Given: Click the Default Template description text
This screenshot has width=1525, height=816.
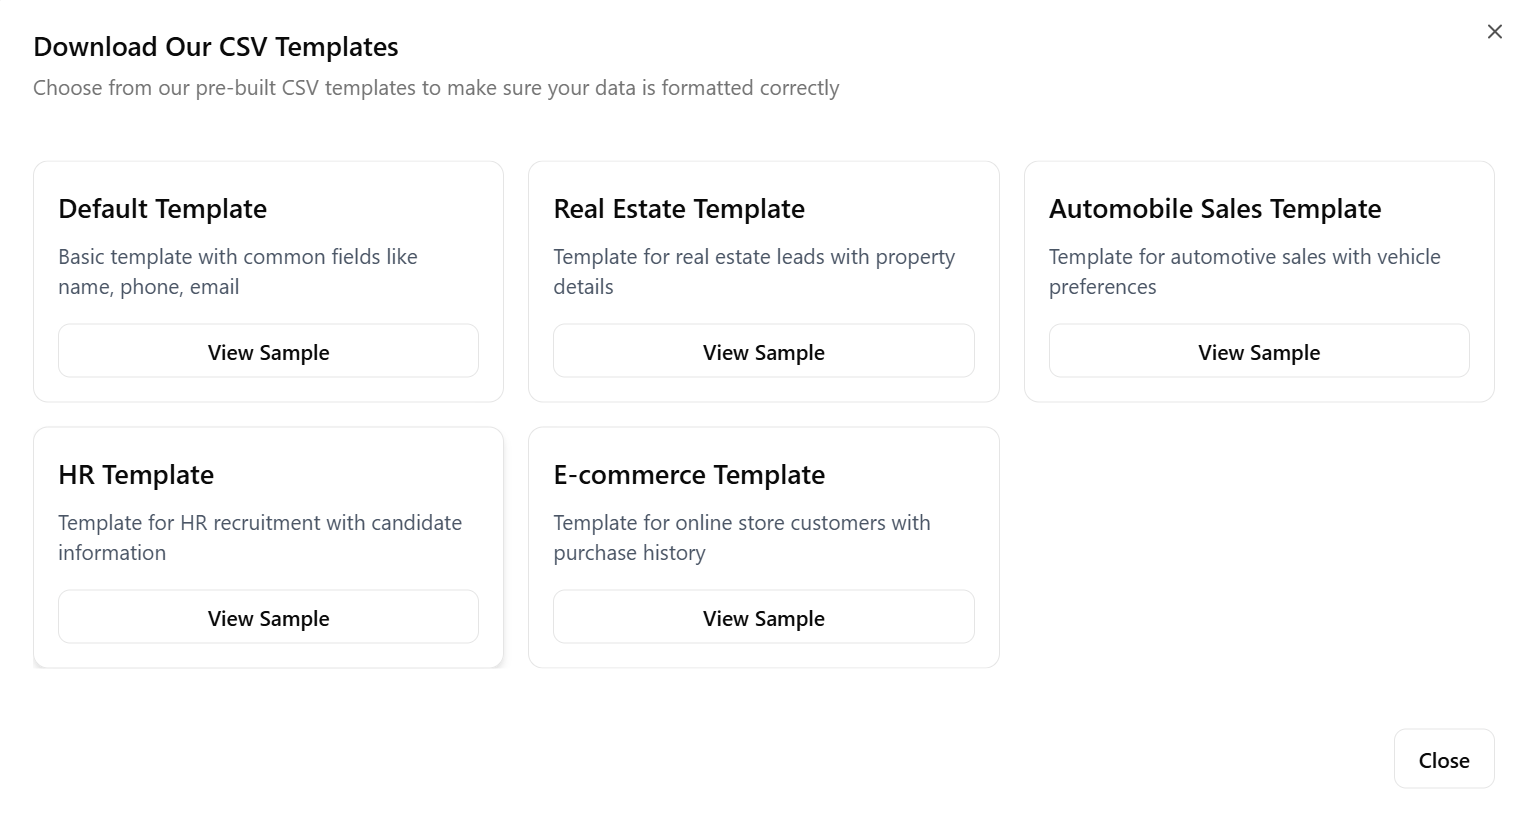Looking at the screenshot, I should pyautogui.click(x=237, y=272).
